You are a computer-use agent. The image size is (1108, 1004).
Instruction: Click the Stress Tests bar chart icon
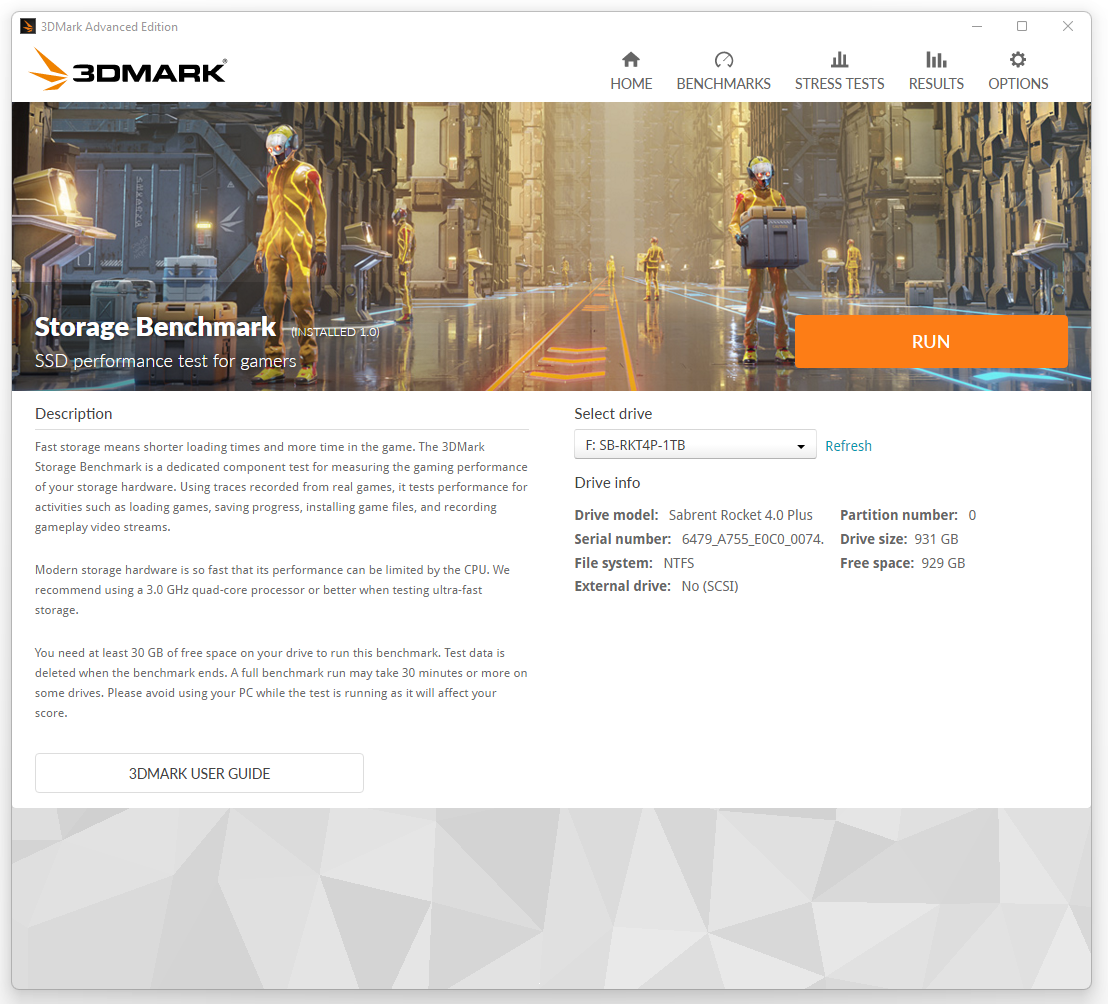pos(839,59)
